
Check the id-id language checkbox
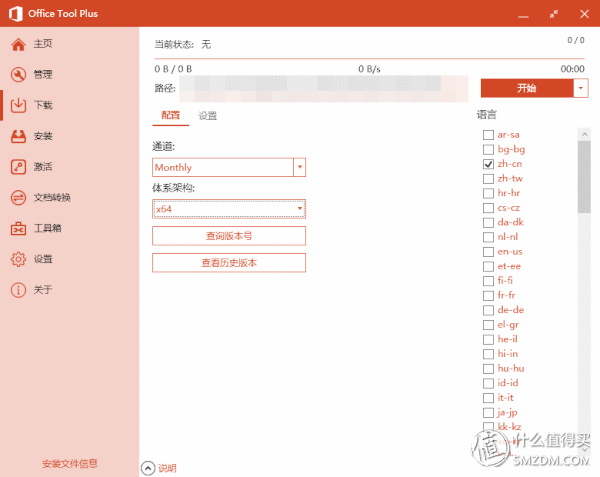(488, 383)
